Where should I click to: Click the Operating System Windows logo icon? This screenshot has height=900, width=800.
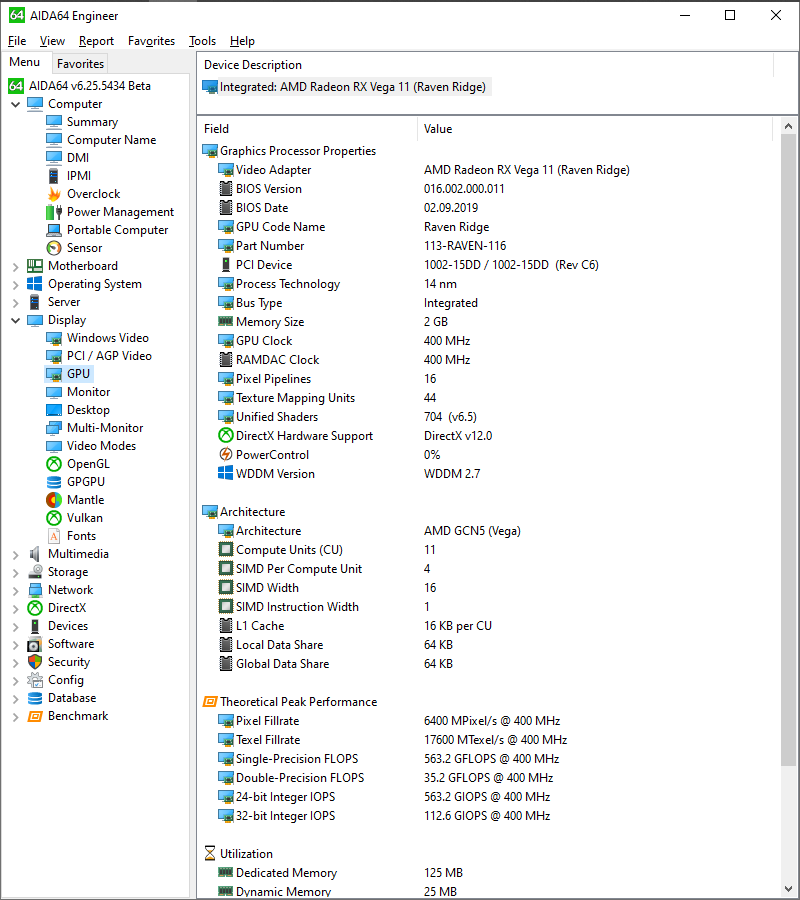35,284
